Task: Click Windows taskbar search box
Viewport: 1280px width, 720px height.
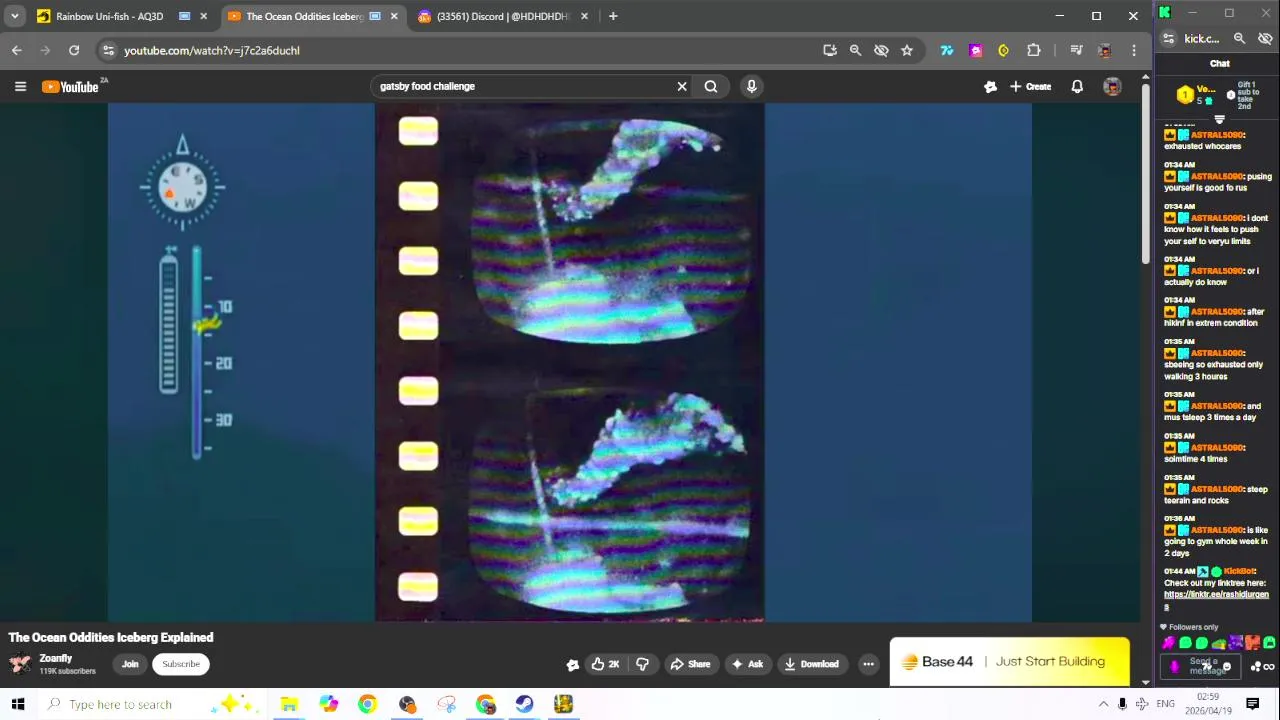Action: click(x=154, y=704)
